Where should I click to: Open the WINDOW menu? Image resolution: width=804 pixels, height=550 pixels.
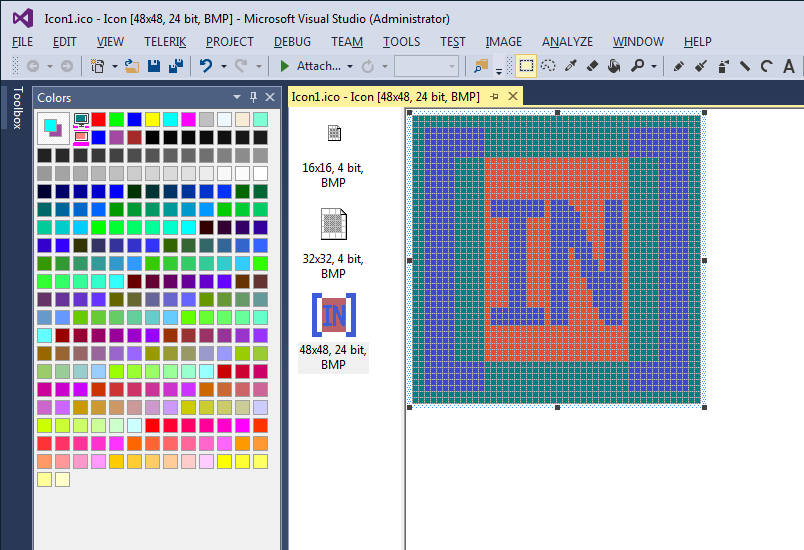pyautogui.click(x=638, y=42)
